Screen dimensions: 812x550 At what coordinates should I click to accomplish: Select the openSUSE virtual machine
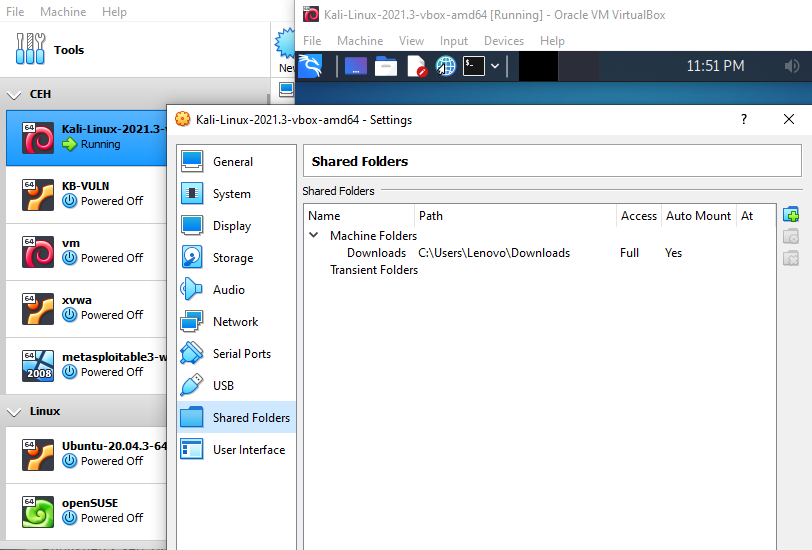pyautogui.click(x=86, y=511)
